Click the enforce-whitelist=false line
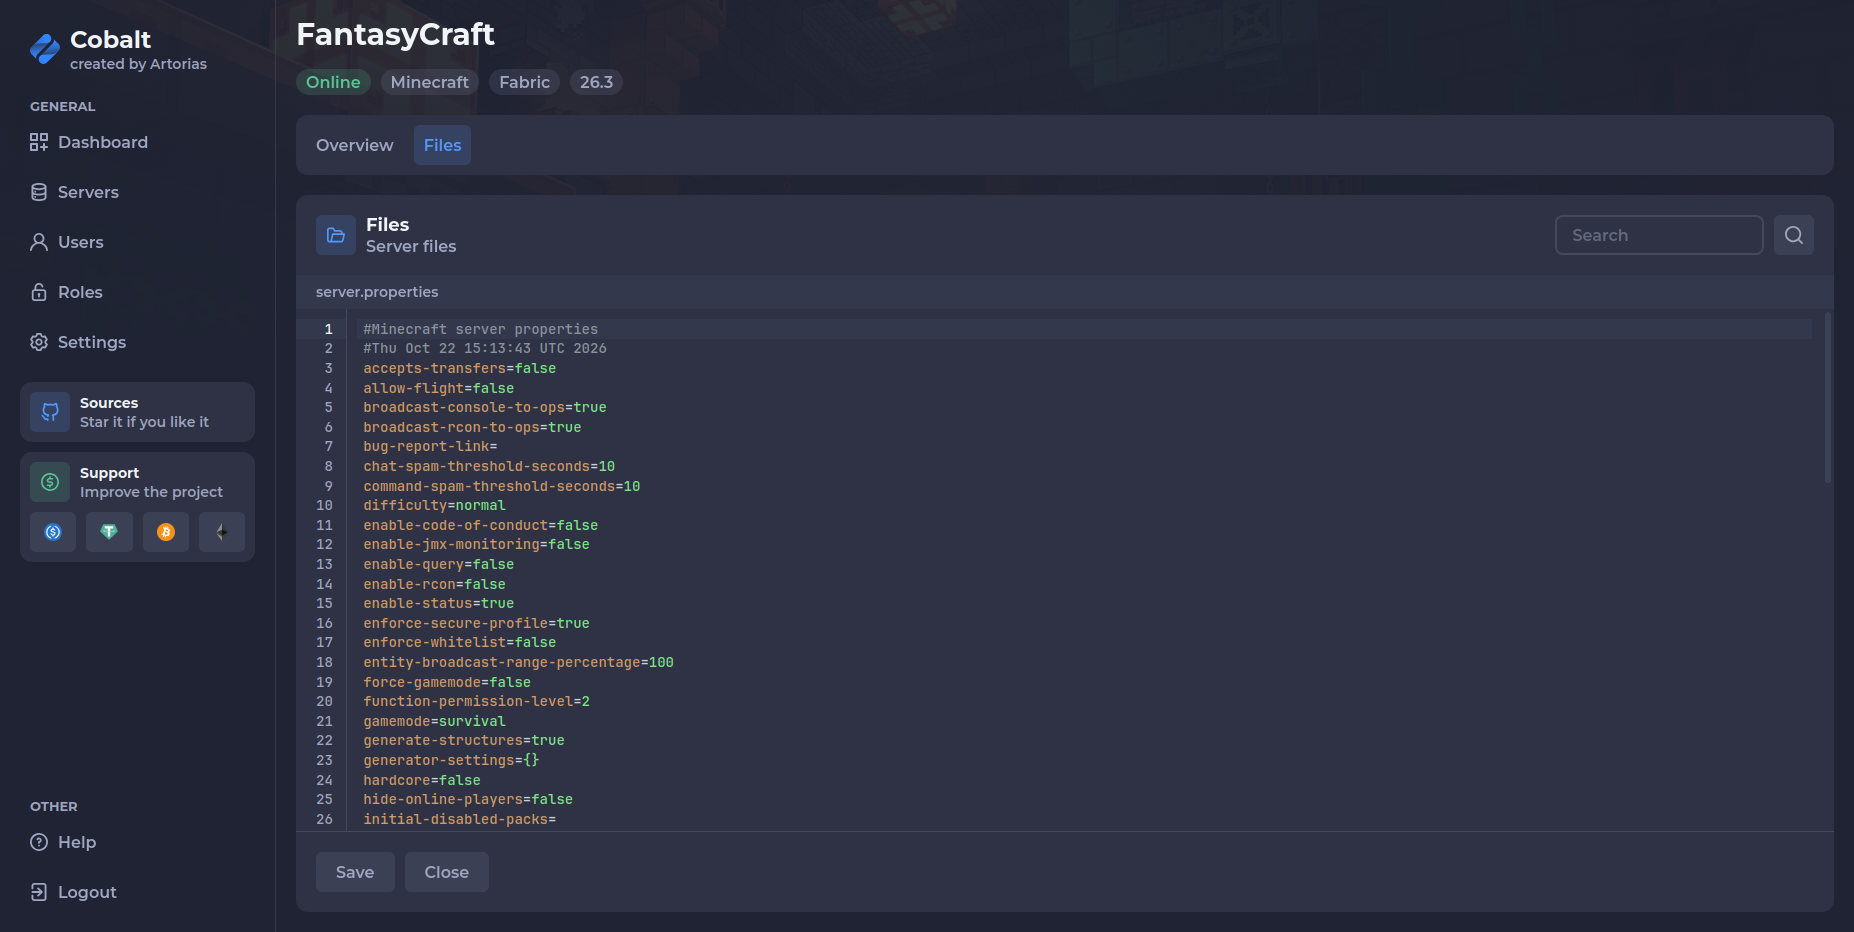Viewport: 1854px width, 932px height. click(x=460, y=643)
